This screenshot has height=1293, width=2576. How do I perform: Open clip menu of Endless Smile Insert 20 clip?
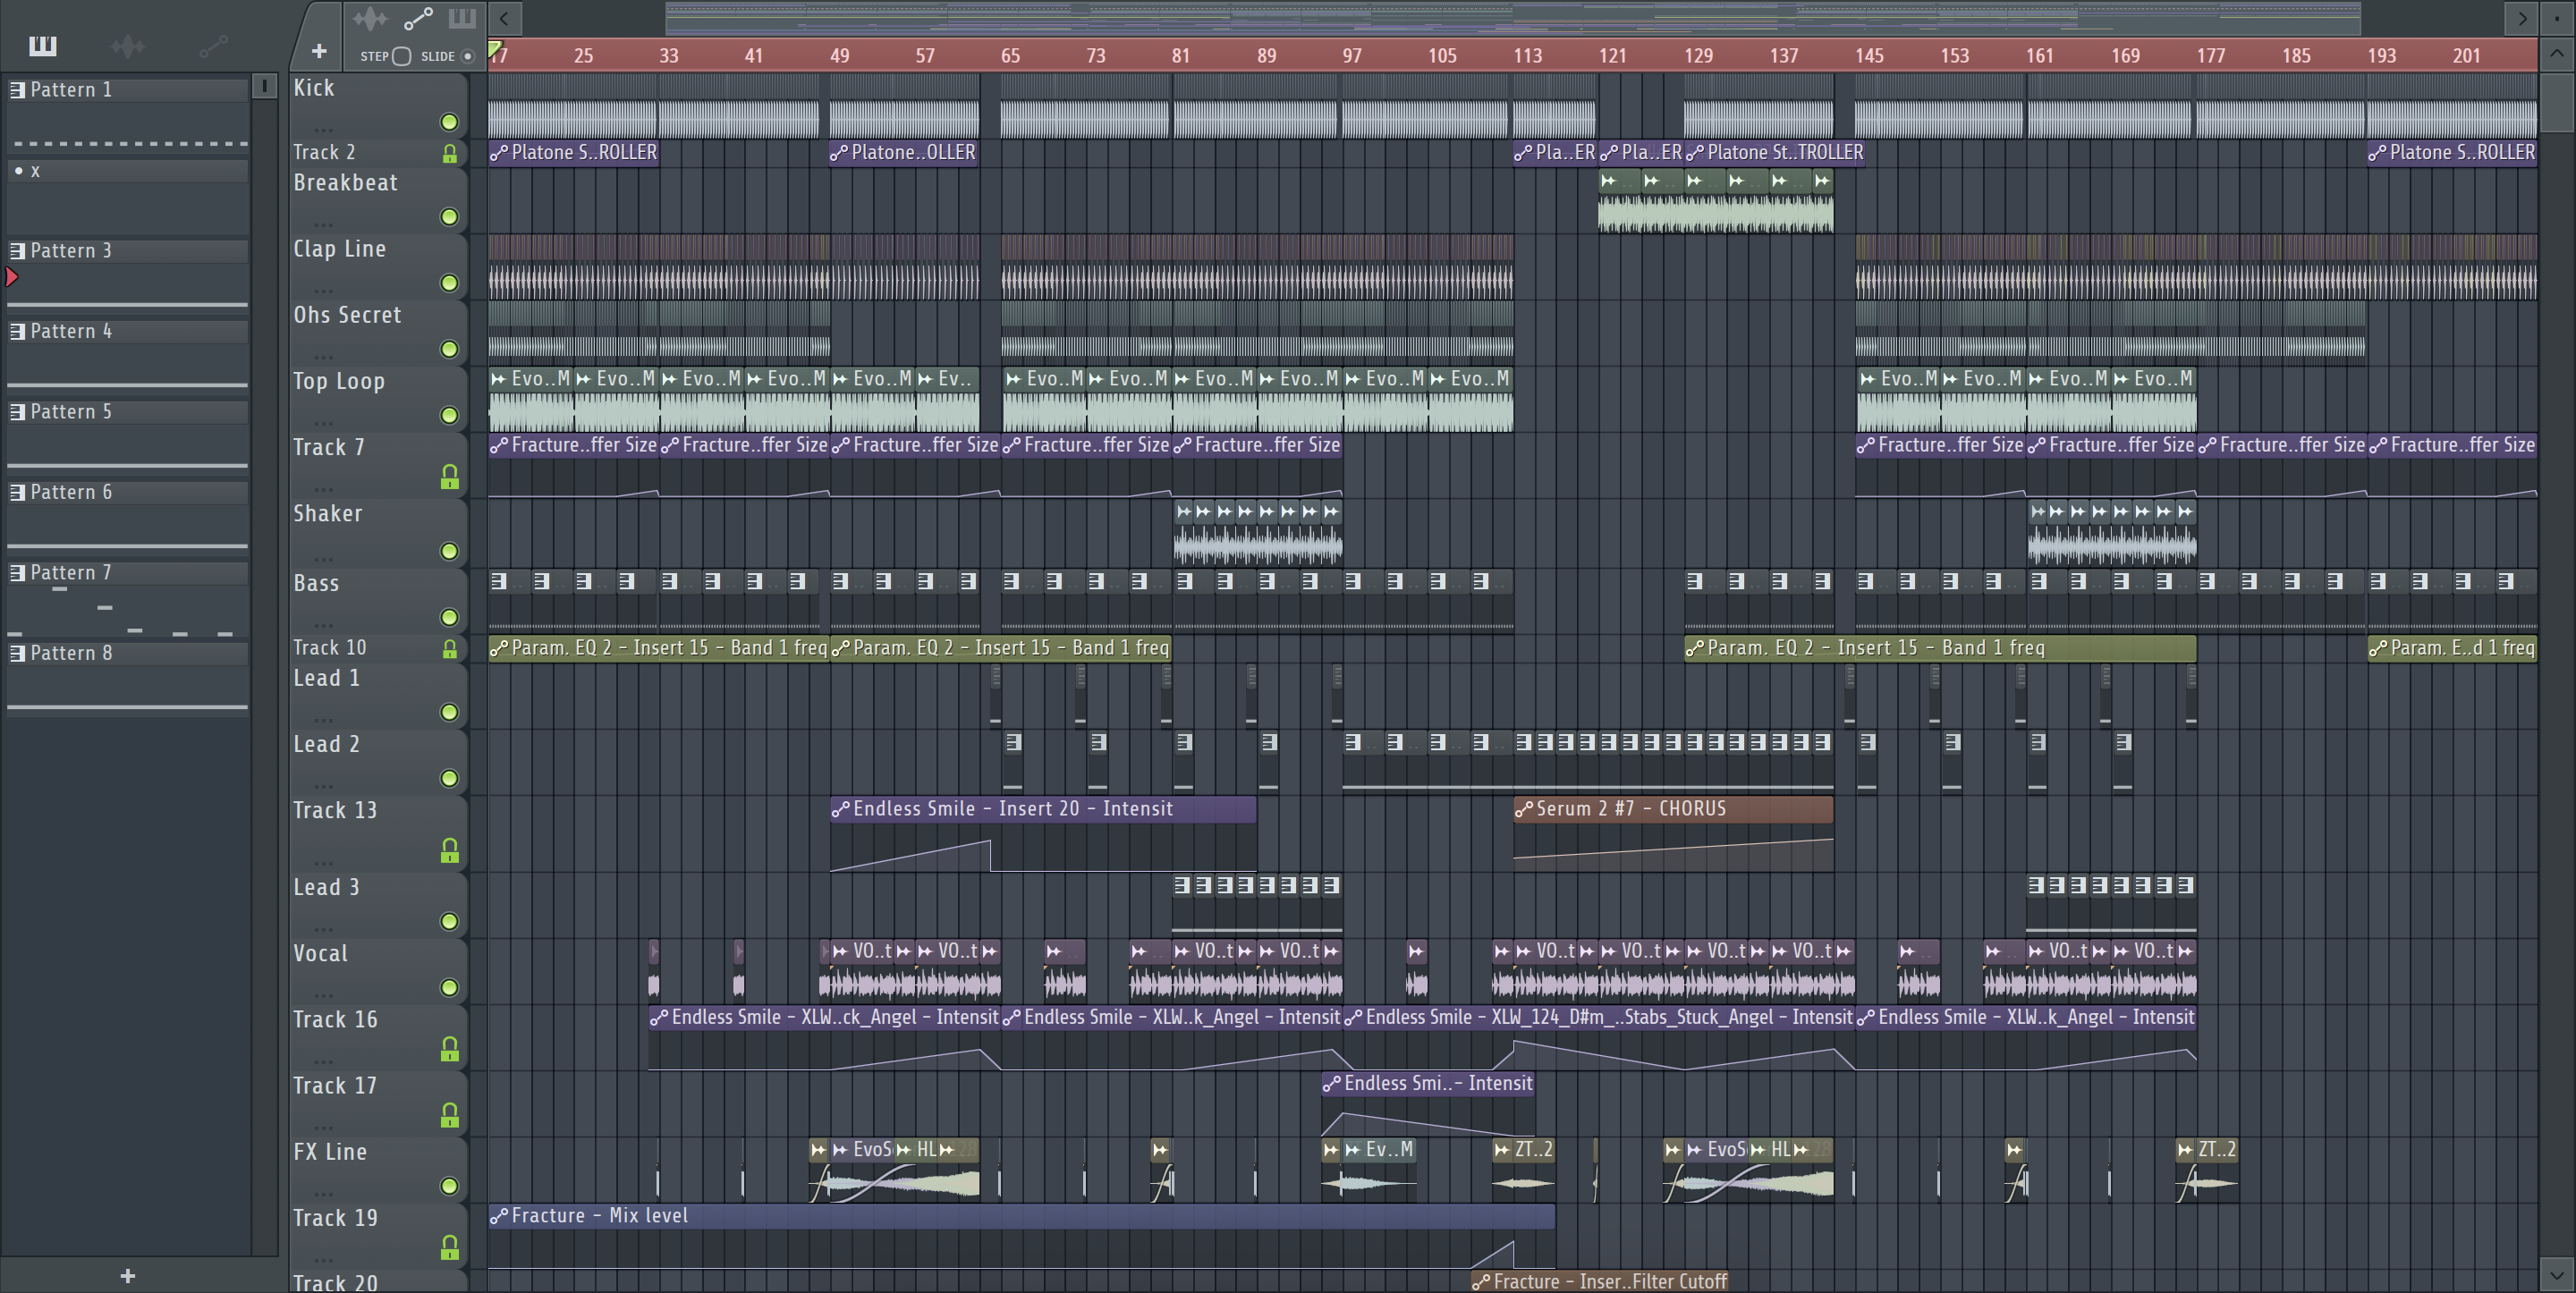tap(841, 809)
